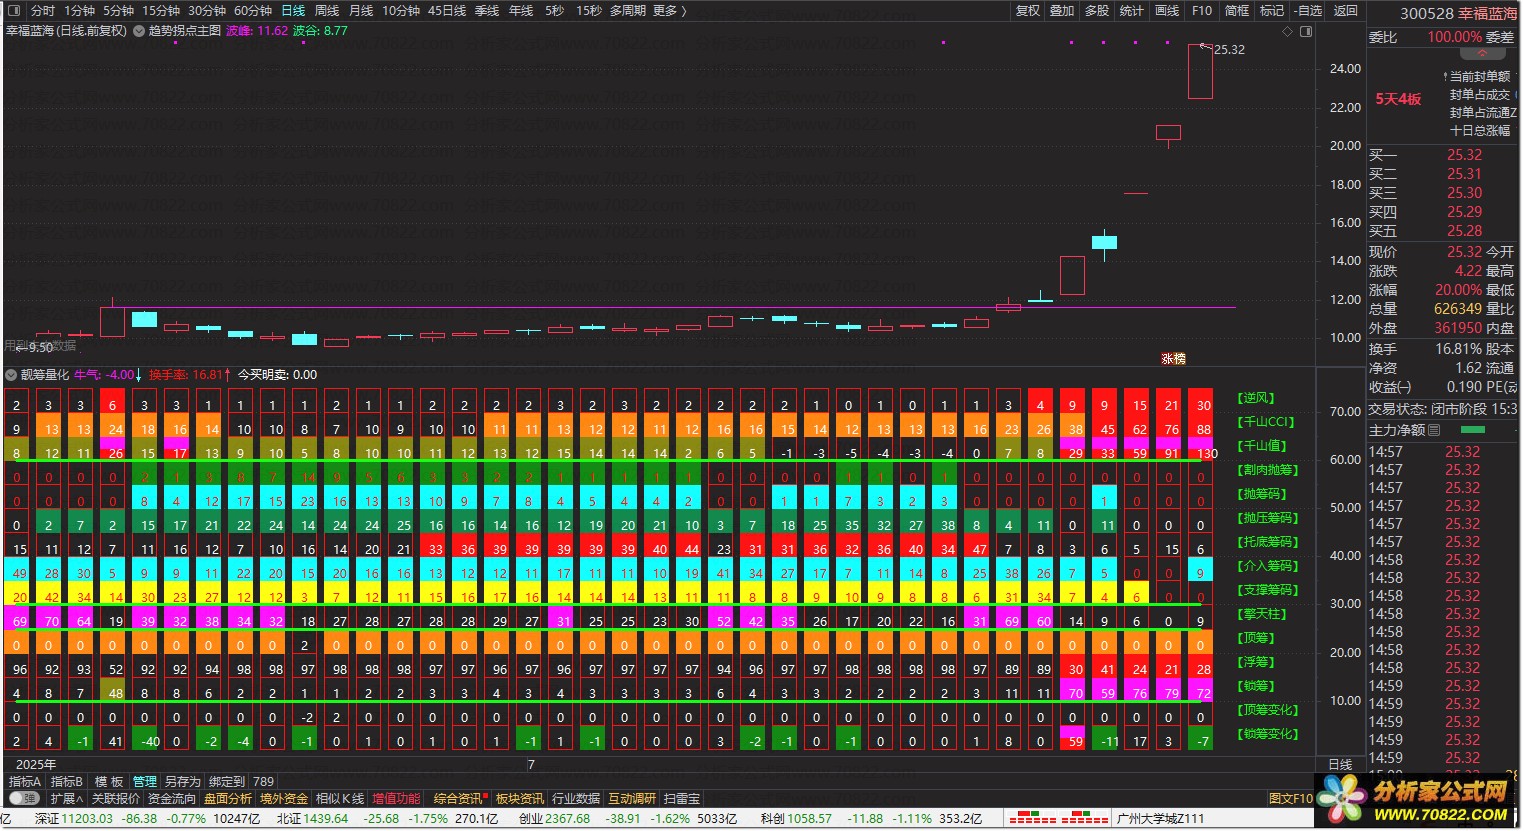The width and height of the screenshot is (1524, 831).
Task: Switch to 周线 weekly chart
Action: [x=327, y=10]
